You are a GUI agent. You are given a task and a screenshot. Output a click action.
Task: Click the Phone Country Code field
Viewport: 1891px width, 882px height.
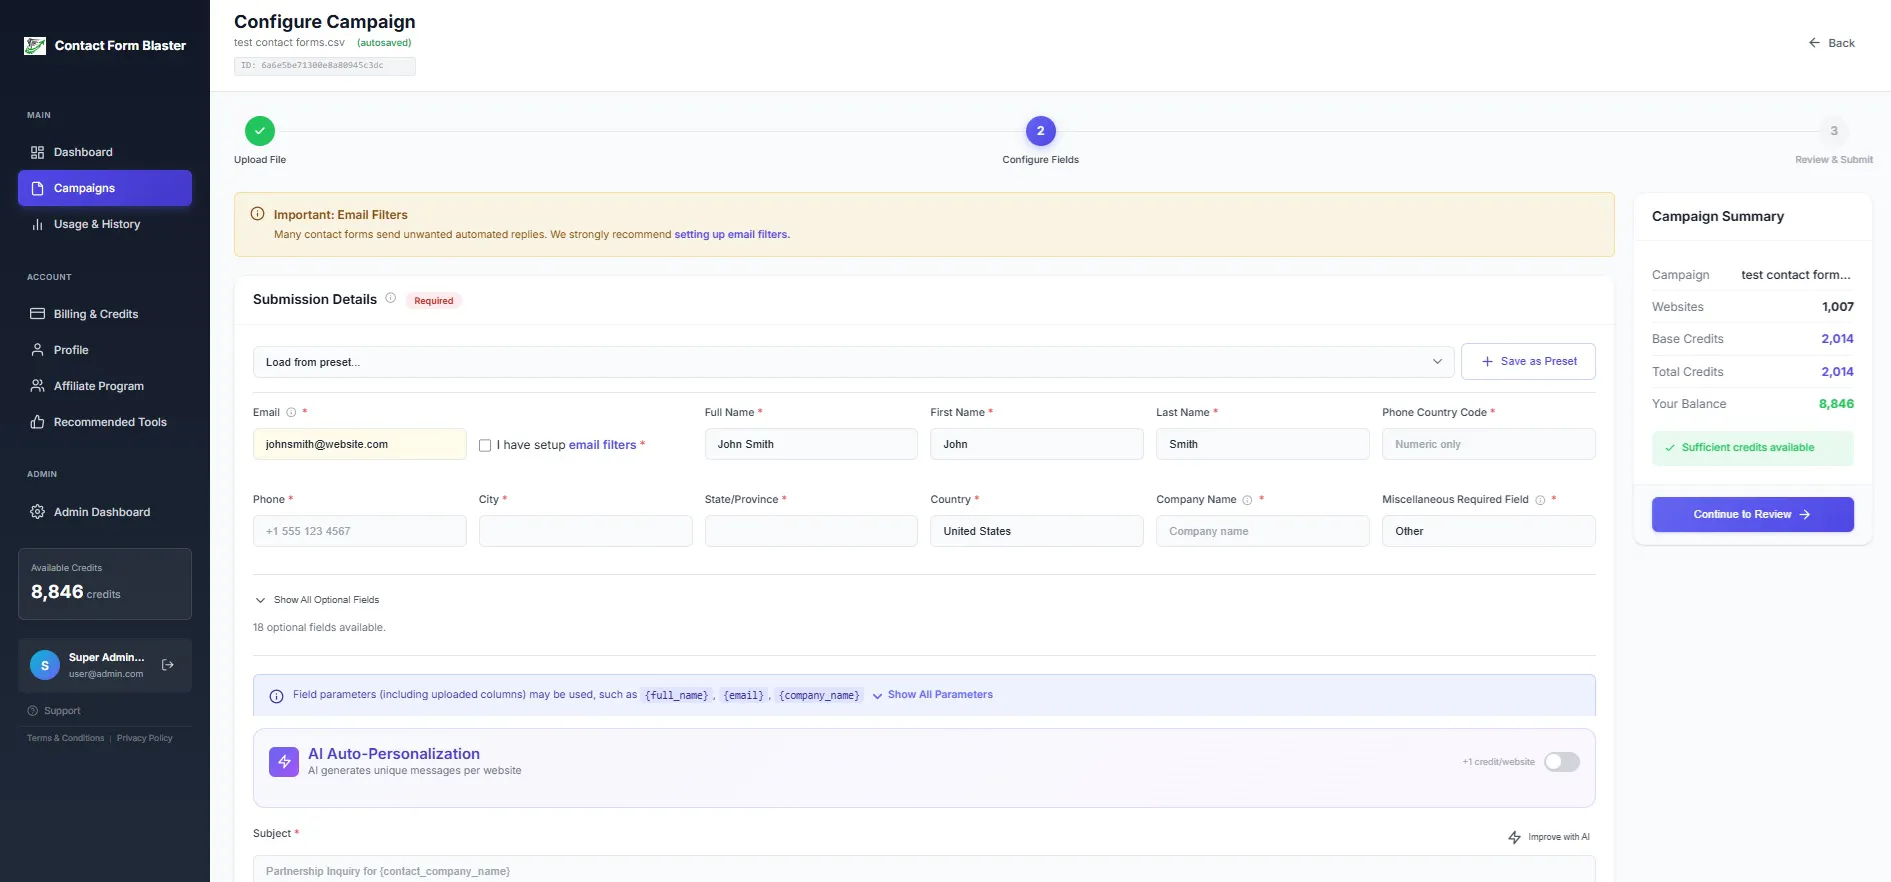(x=1488, y=444)
